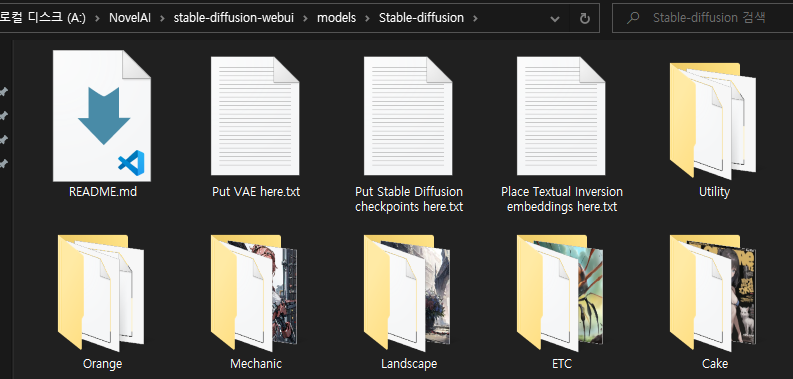Open the ETC folder icon

[x=560, y=292]
